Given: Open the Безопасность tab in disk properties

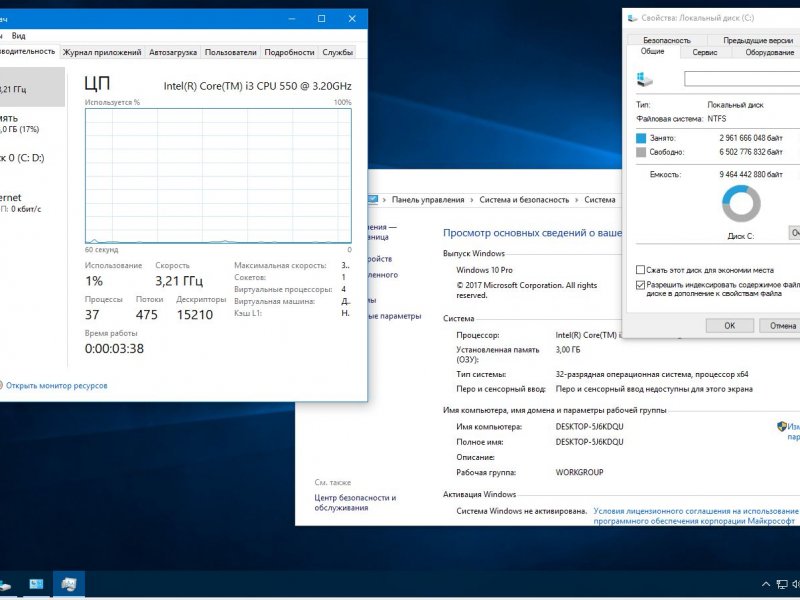Looking at the screenshot, I should [x=667, y=40].
